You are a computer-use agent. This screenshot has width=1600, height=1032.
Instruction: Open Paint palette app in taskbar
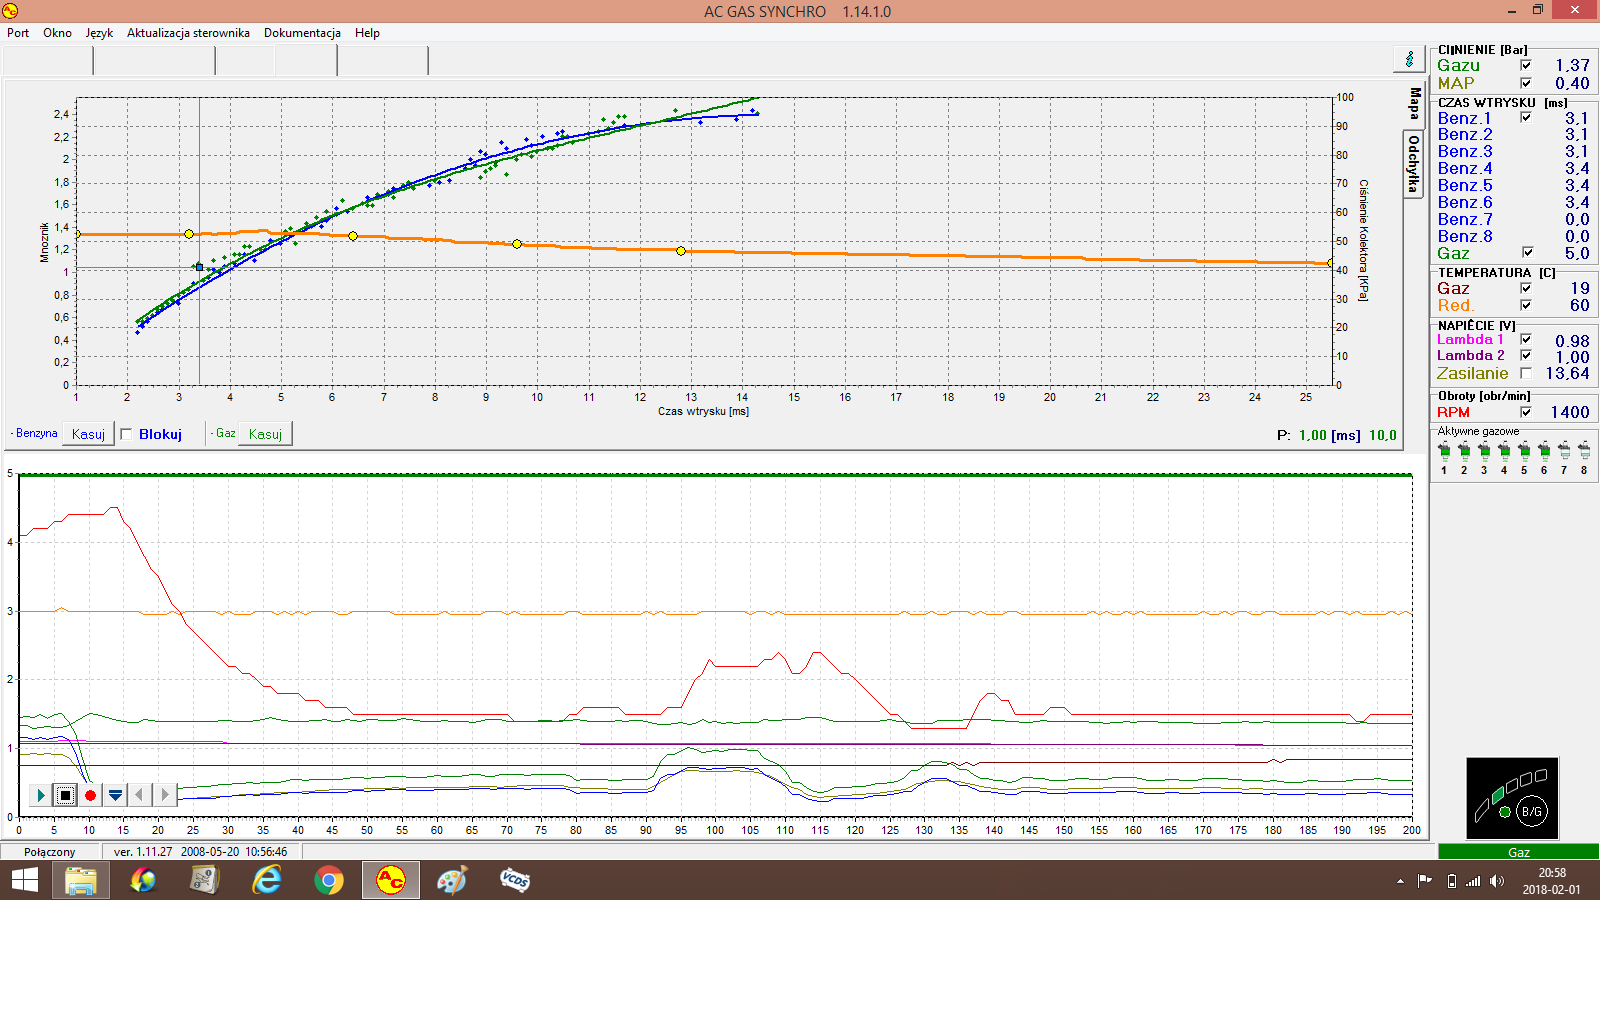click(x=453, y=880)
